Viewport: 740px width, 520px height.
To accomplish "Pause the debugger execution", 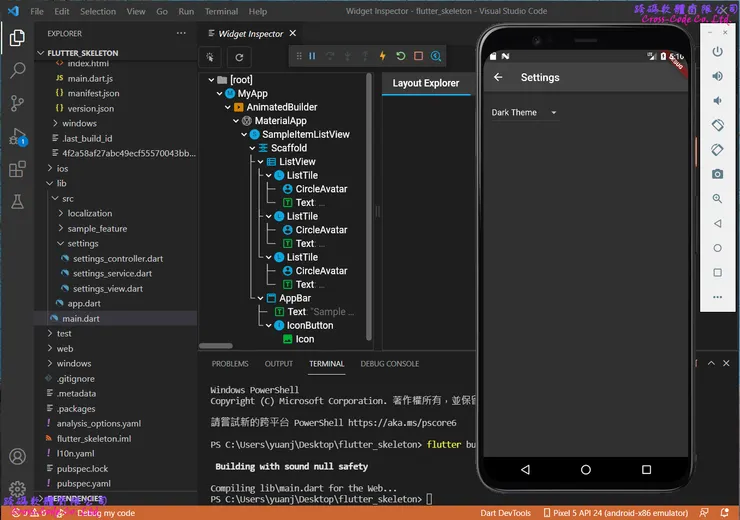I will coord(312,57).
